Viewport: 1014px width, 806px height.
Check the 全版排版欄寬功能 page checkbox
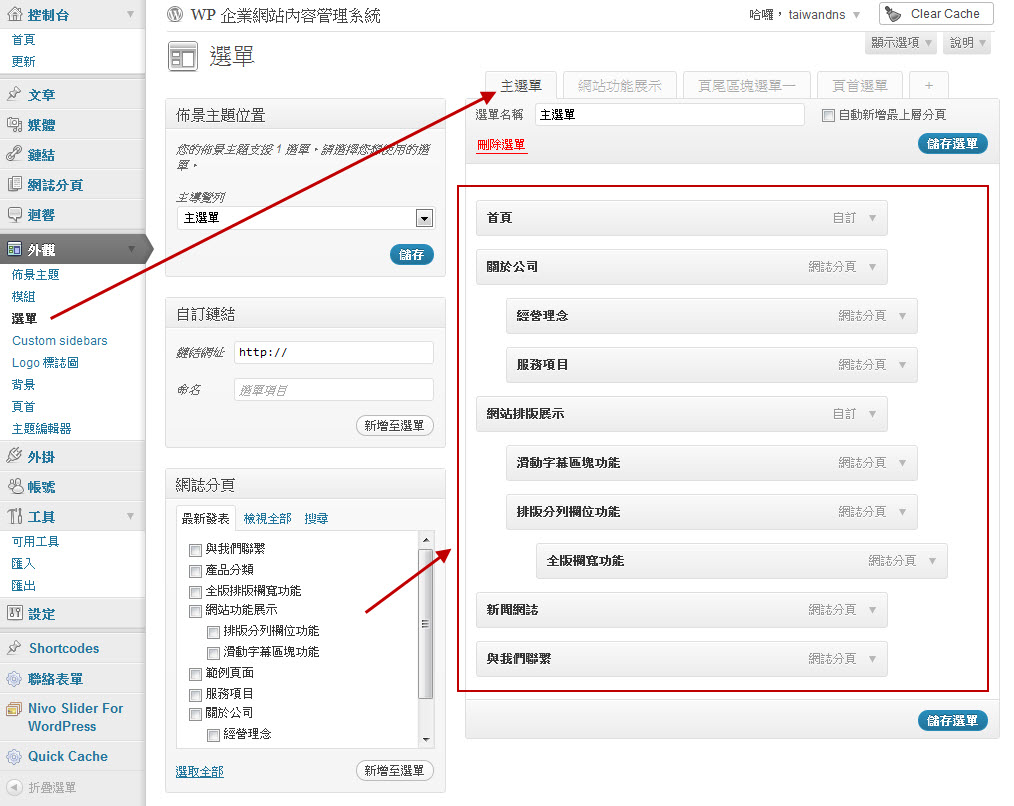coord(195,592)
